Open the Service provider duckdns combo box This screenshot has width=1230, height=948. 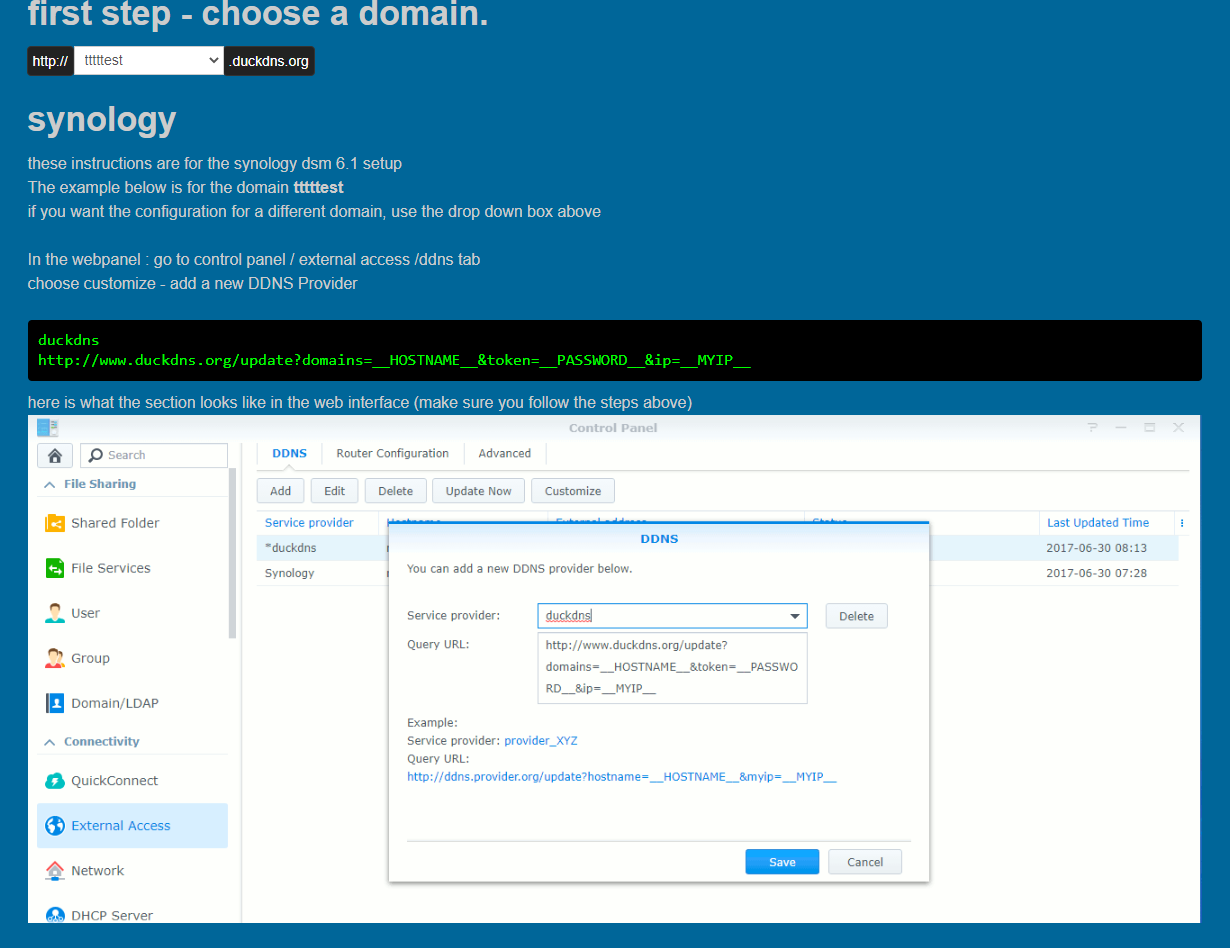[x=672, y=616]
